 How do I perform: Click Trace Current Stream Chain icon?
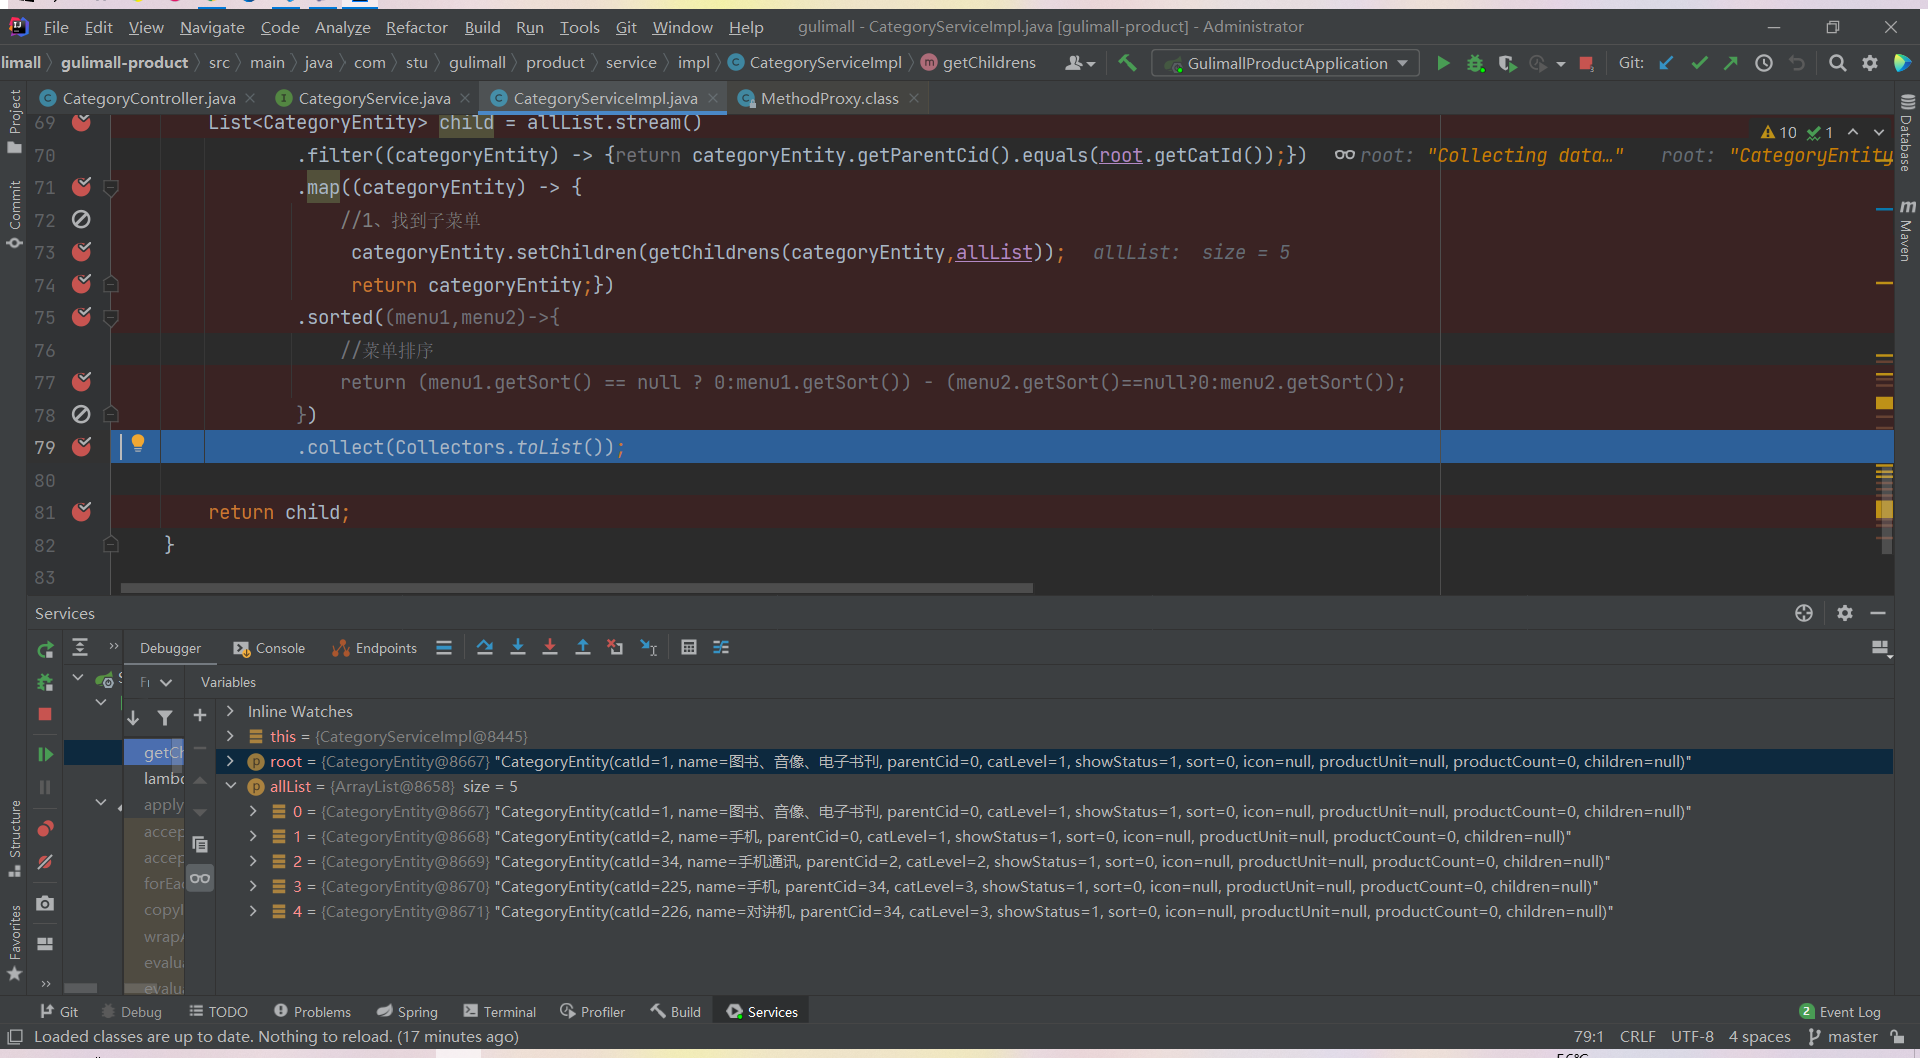tap(721, 648)
